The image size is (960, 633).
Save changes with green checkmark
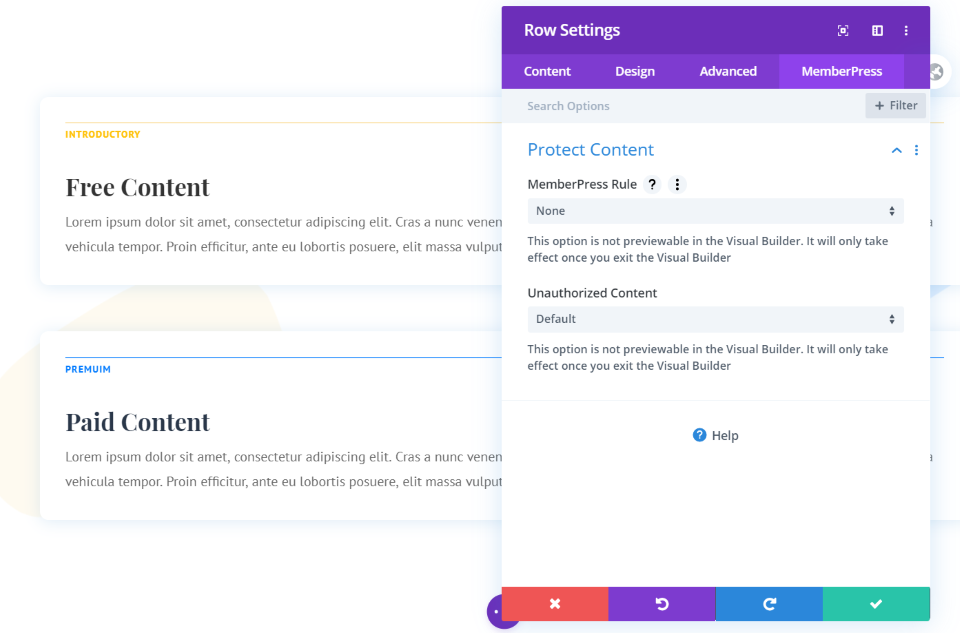pos(876,604)
